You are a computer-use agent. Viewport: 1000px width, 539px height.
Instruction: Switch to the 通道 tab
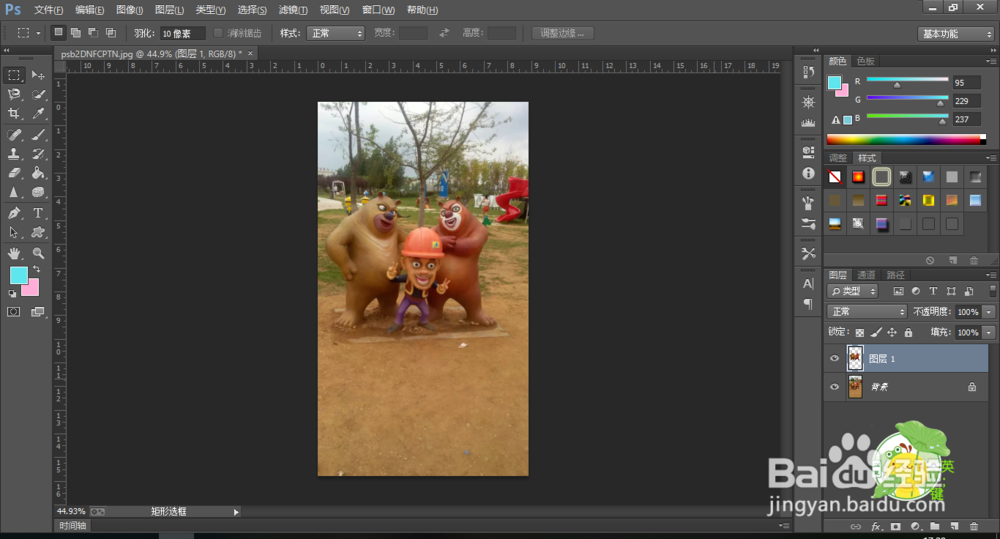[x=866, y=275]
